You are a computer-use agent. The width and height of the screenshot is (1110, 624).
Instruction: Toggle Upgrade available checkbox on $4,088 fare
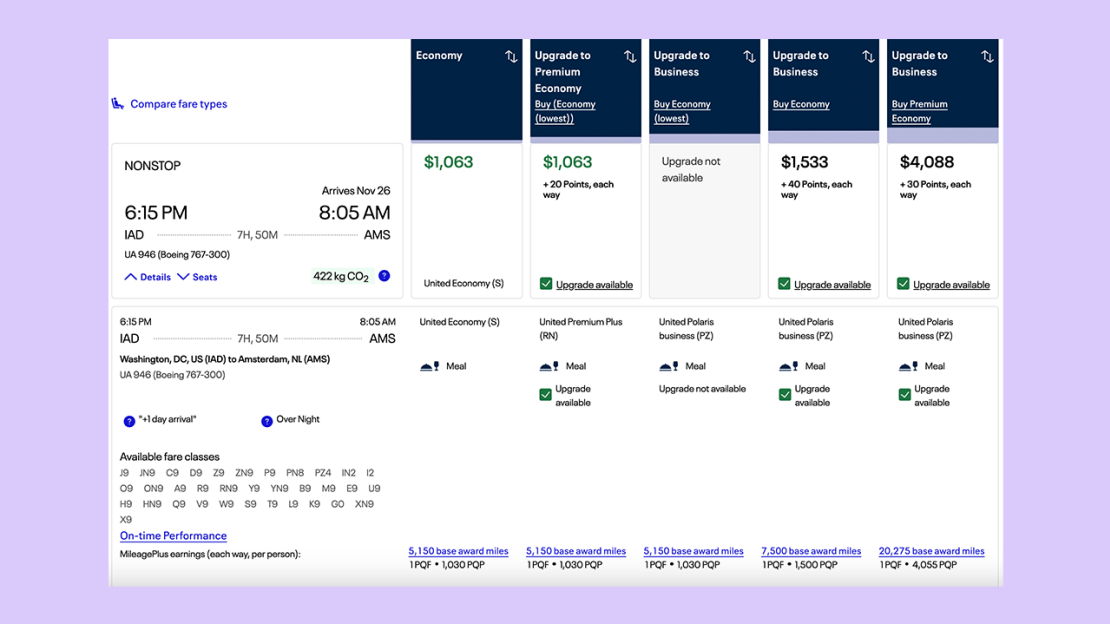click(903, 284)
